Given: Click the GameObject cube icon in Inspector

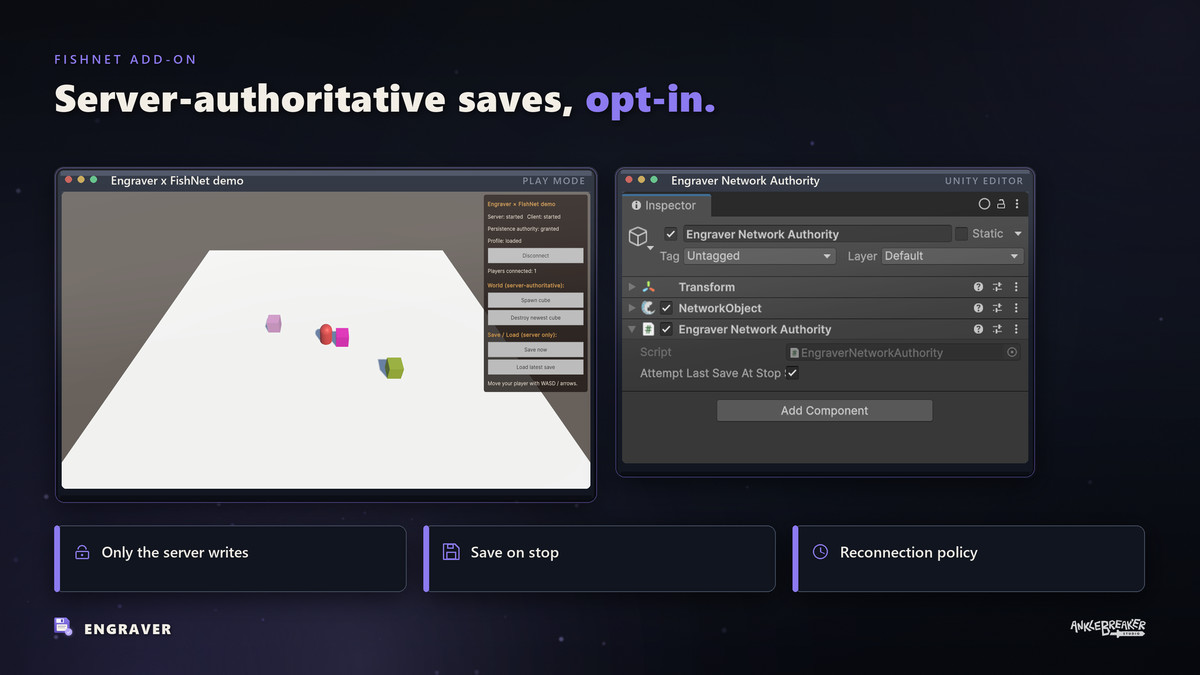Looking at the screenshot, I should [x=637, y=237].
